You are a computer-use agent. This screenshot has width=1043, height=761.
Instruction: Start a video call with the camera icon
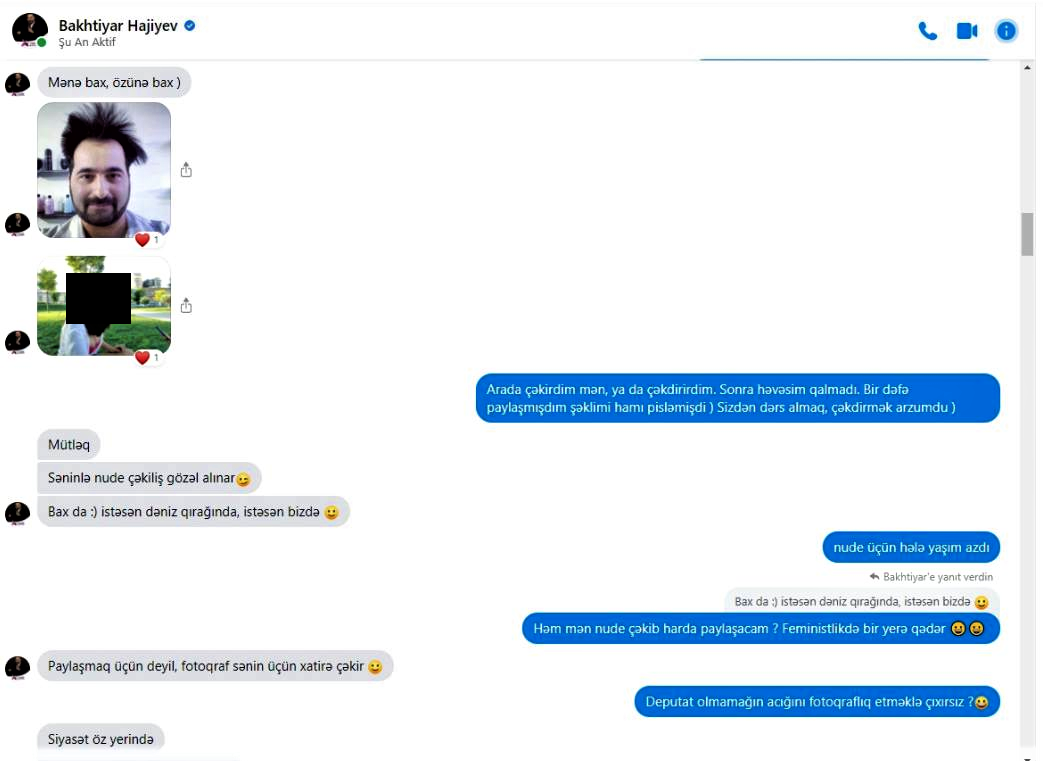(x=967, y=31)
